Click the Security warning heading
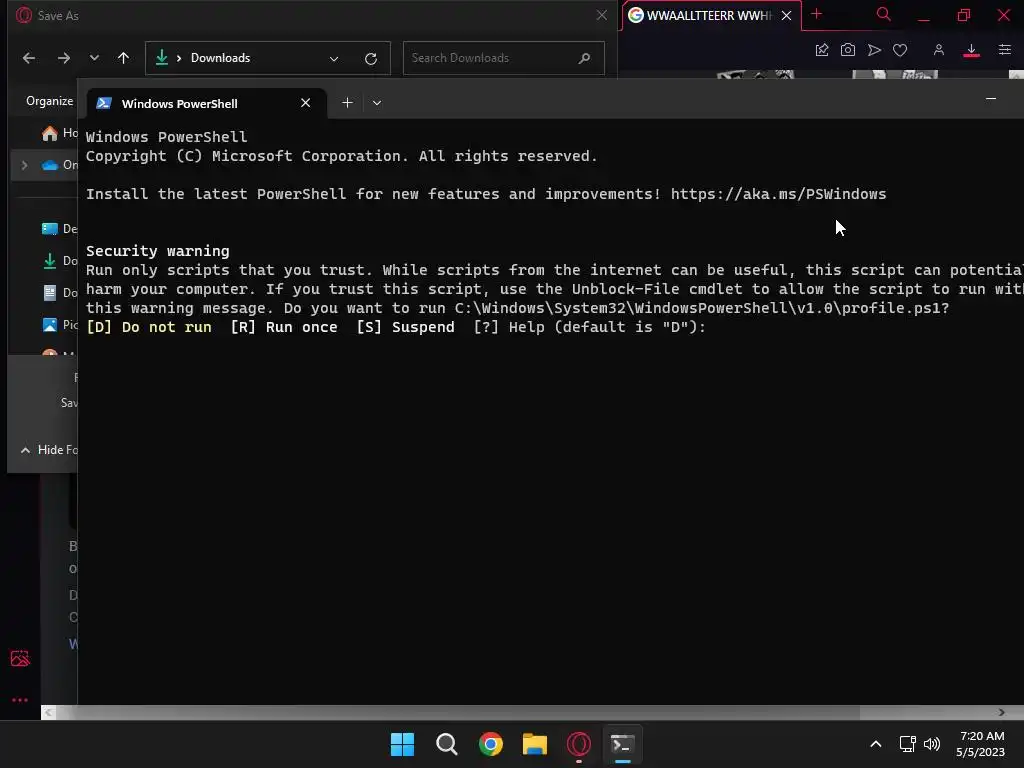Viewport: 1024px width, 768px height. [157, 251]
